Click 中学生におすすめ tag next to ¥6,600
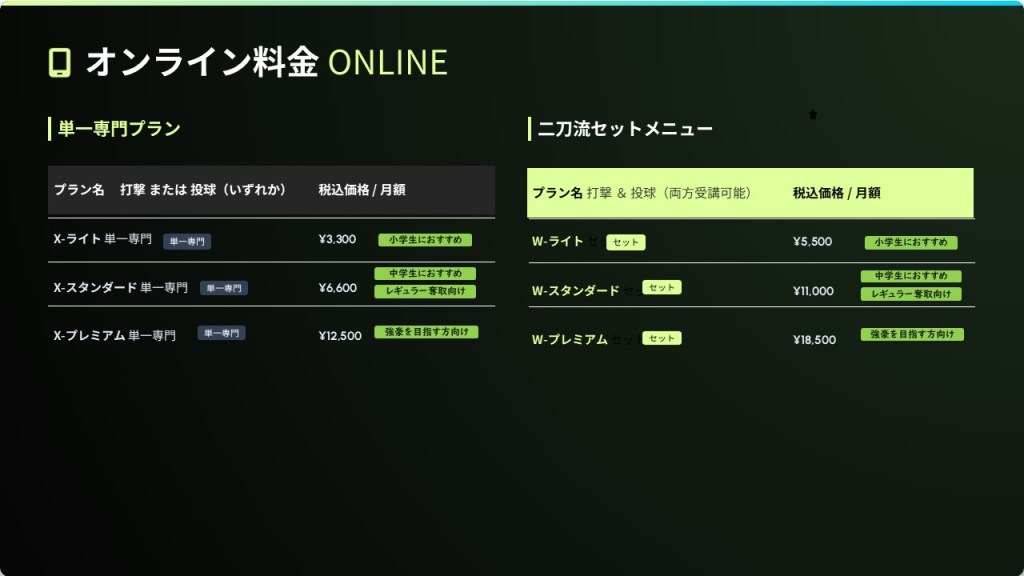The image size is (1024, 576). point(425,274)
